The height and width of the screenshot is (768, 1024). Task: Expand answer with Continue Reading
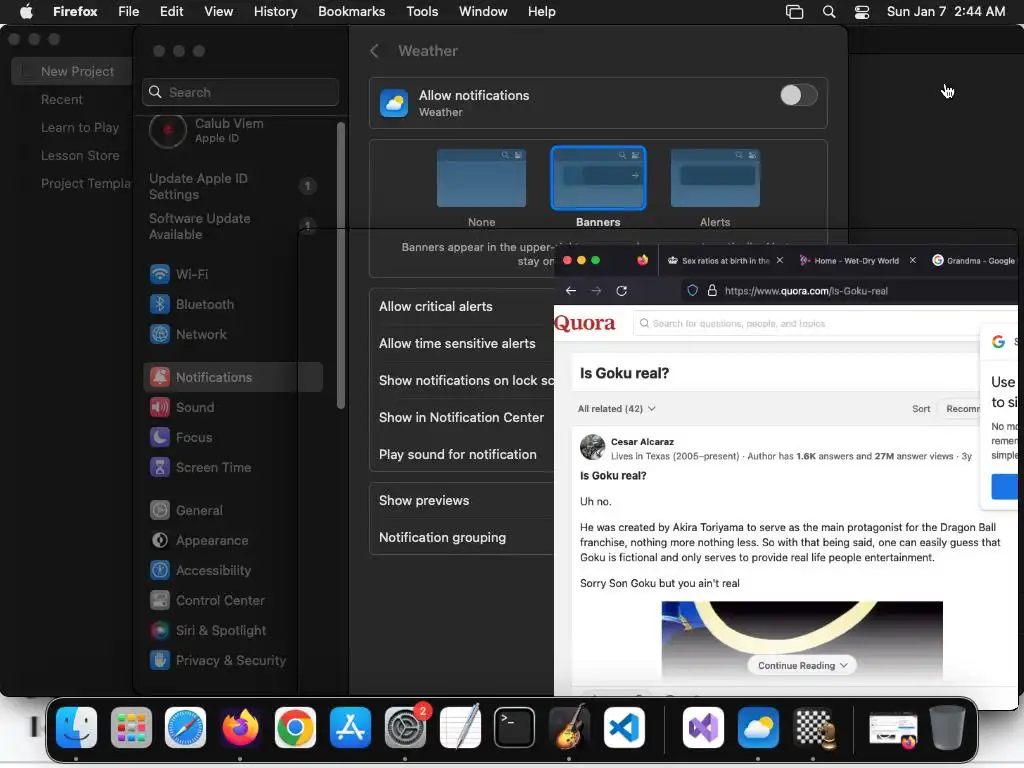click(802, 665)
